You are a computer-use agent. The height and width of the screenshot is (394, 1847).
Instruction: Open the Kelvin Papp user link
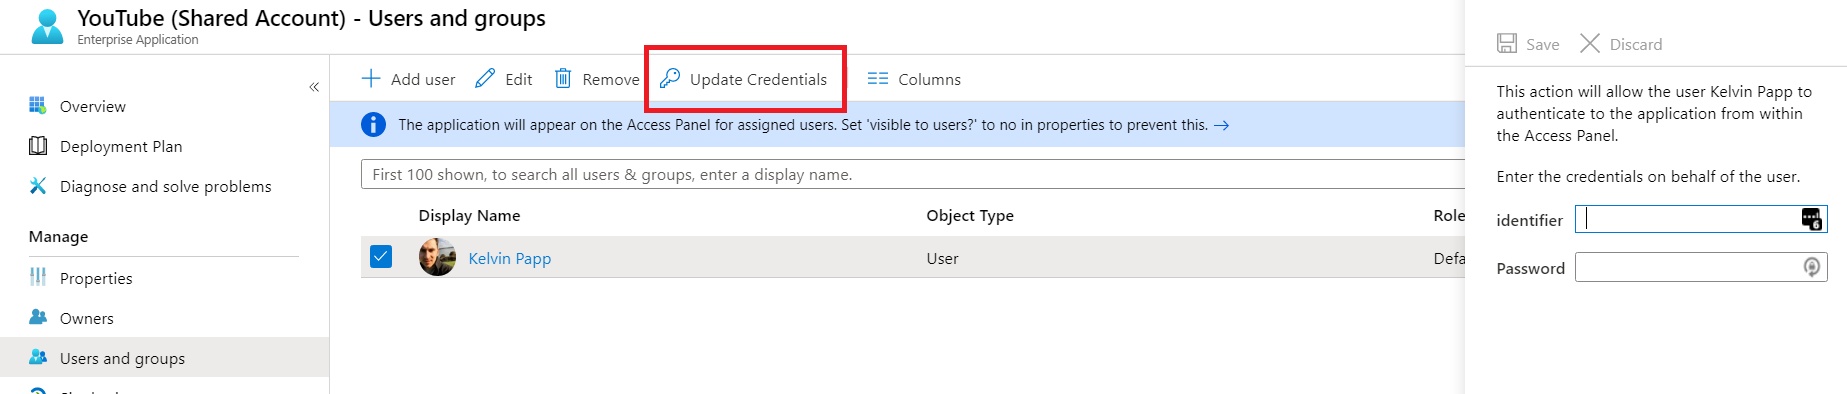point(509,258)
